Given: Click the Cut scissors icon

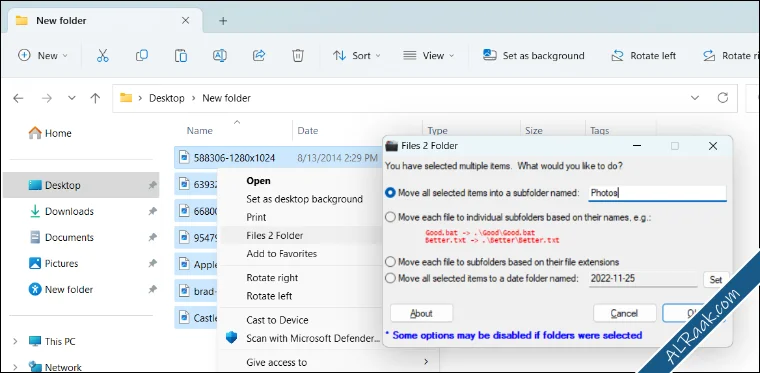Looking at the screenshot, I should (102, 56).
